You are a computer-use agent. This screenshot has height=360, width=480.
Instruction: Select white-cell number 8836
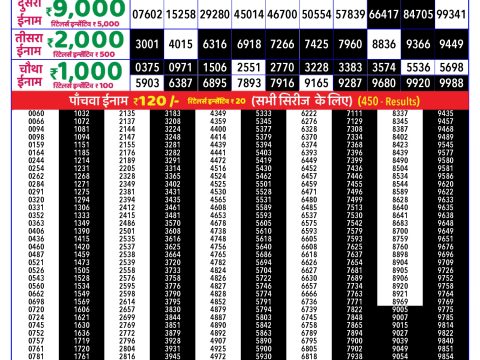click(x=384, y=44)
